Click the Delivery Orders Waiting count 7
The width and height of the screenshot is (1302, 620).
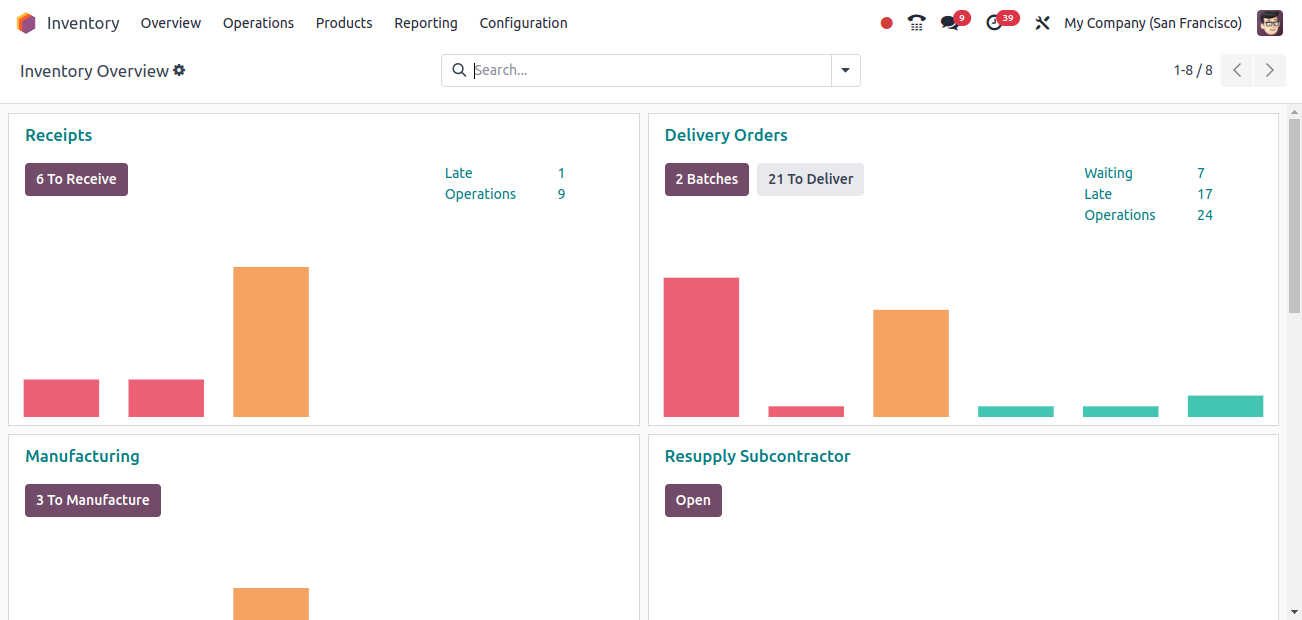pyautogui.click(x=1201, y=173)
